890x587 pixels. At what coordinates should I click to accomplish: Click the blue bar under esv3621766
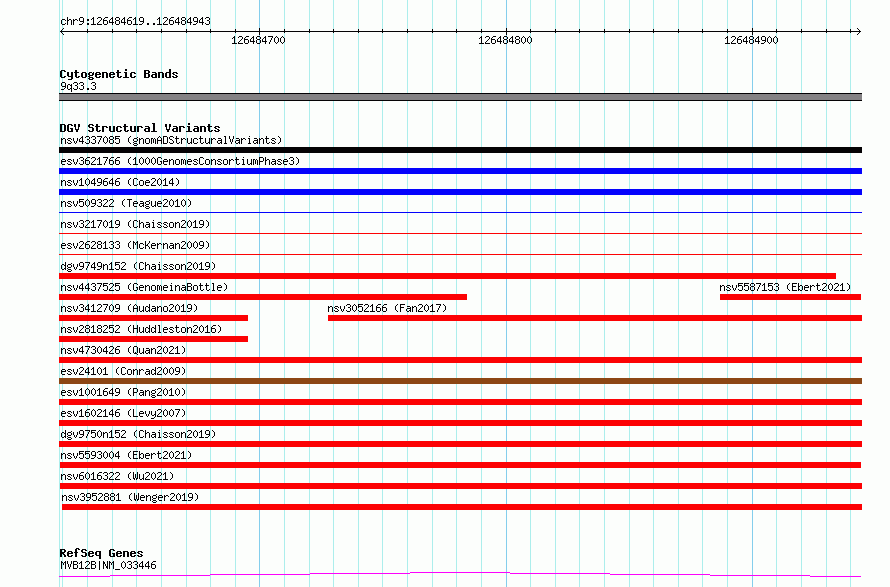460,171
